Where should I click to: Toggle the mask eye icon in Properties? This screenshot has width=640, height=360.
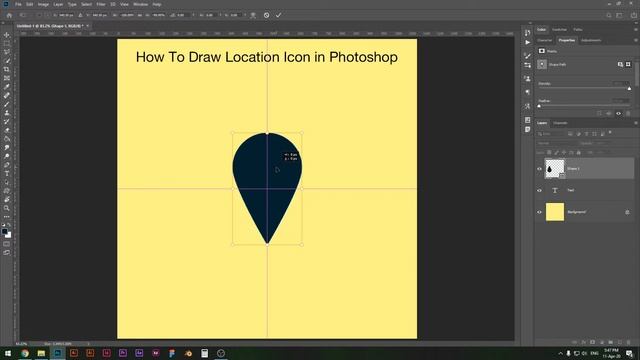pos(618,113)
